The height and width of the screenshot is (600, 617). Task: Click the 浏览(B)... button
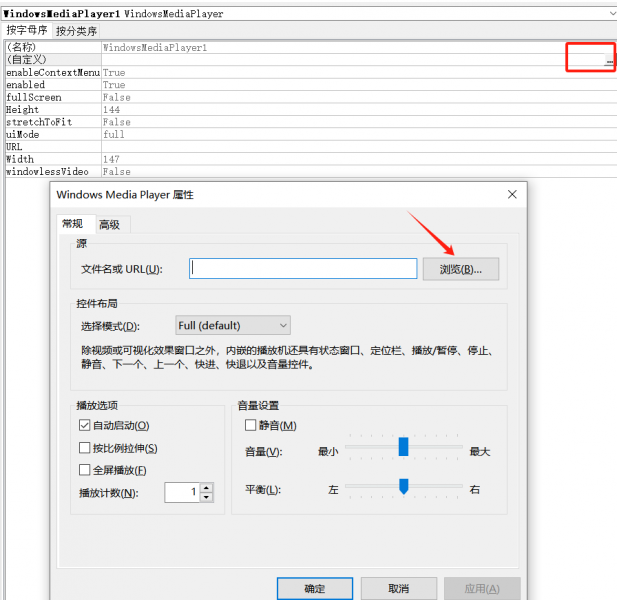[x=461, y=269]
